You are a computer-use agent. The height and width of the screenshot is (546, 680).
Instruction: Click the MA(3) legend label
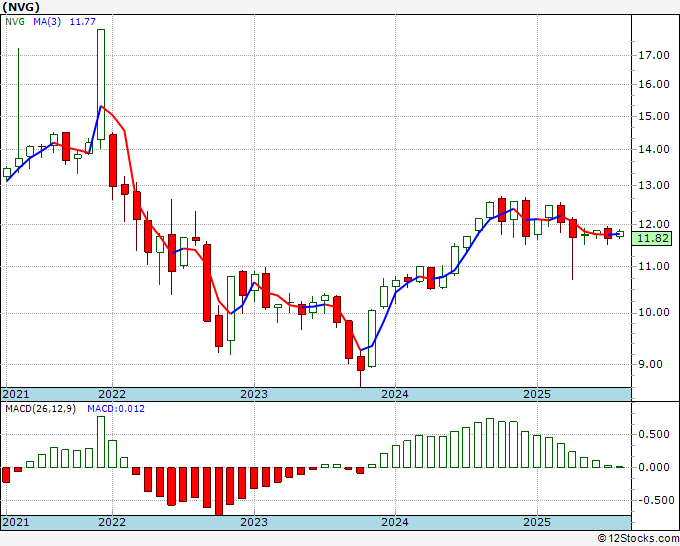click(x=47, y=21)
